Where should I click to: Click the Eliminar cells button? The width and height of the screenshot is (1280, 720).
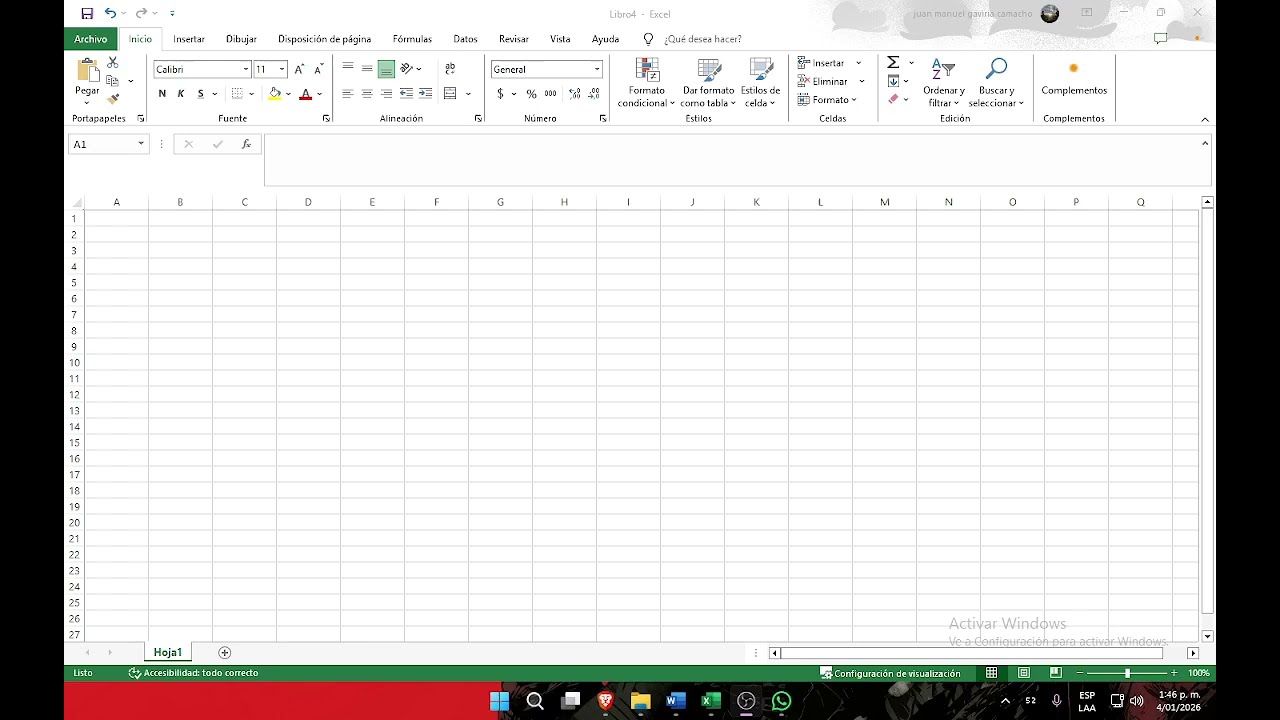[x=829, y=81]
